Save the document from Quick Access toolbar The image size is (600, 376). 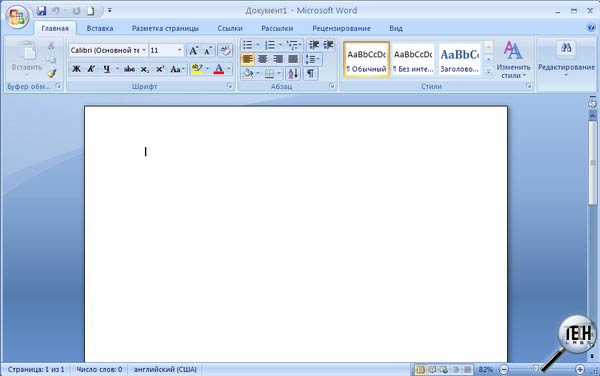tap(41, 11)
